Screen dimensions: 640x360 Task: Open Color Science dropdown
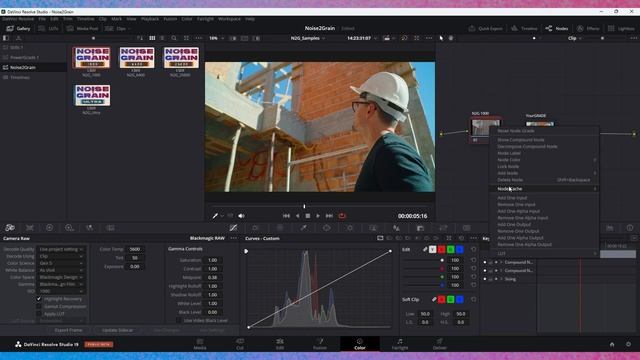61,263
